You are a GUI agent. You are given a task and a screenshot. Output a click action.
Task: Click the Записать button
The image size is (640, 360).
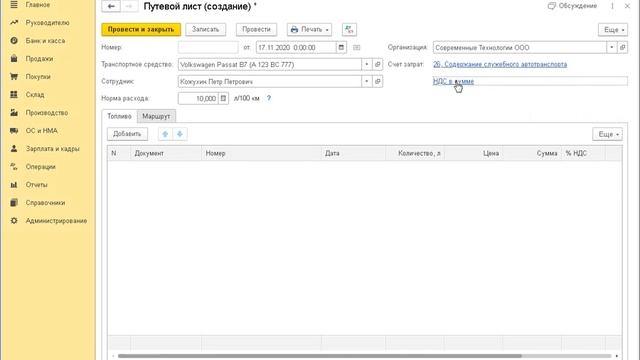point(206,29)
